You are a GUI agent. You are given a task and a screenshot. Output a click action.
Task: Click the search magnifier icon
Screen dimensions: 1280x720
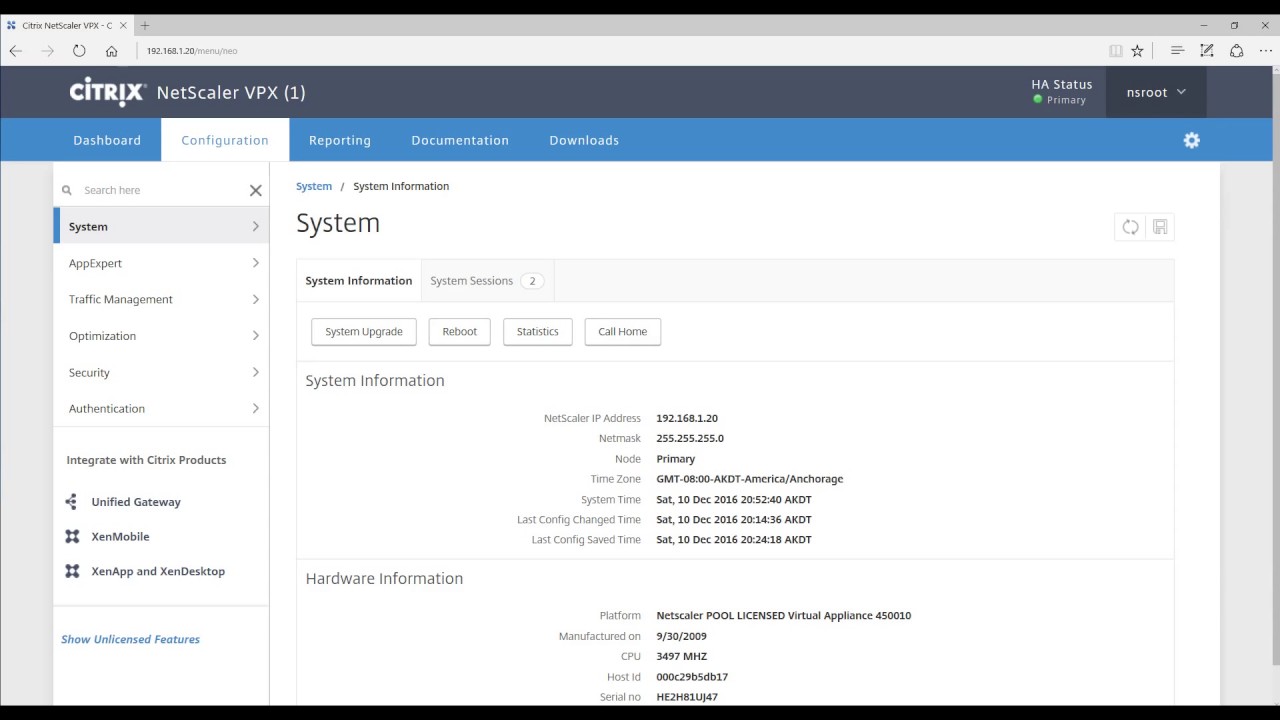(x=67, y=190)
